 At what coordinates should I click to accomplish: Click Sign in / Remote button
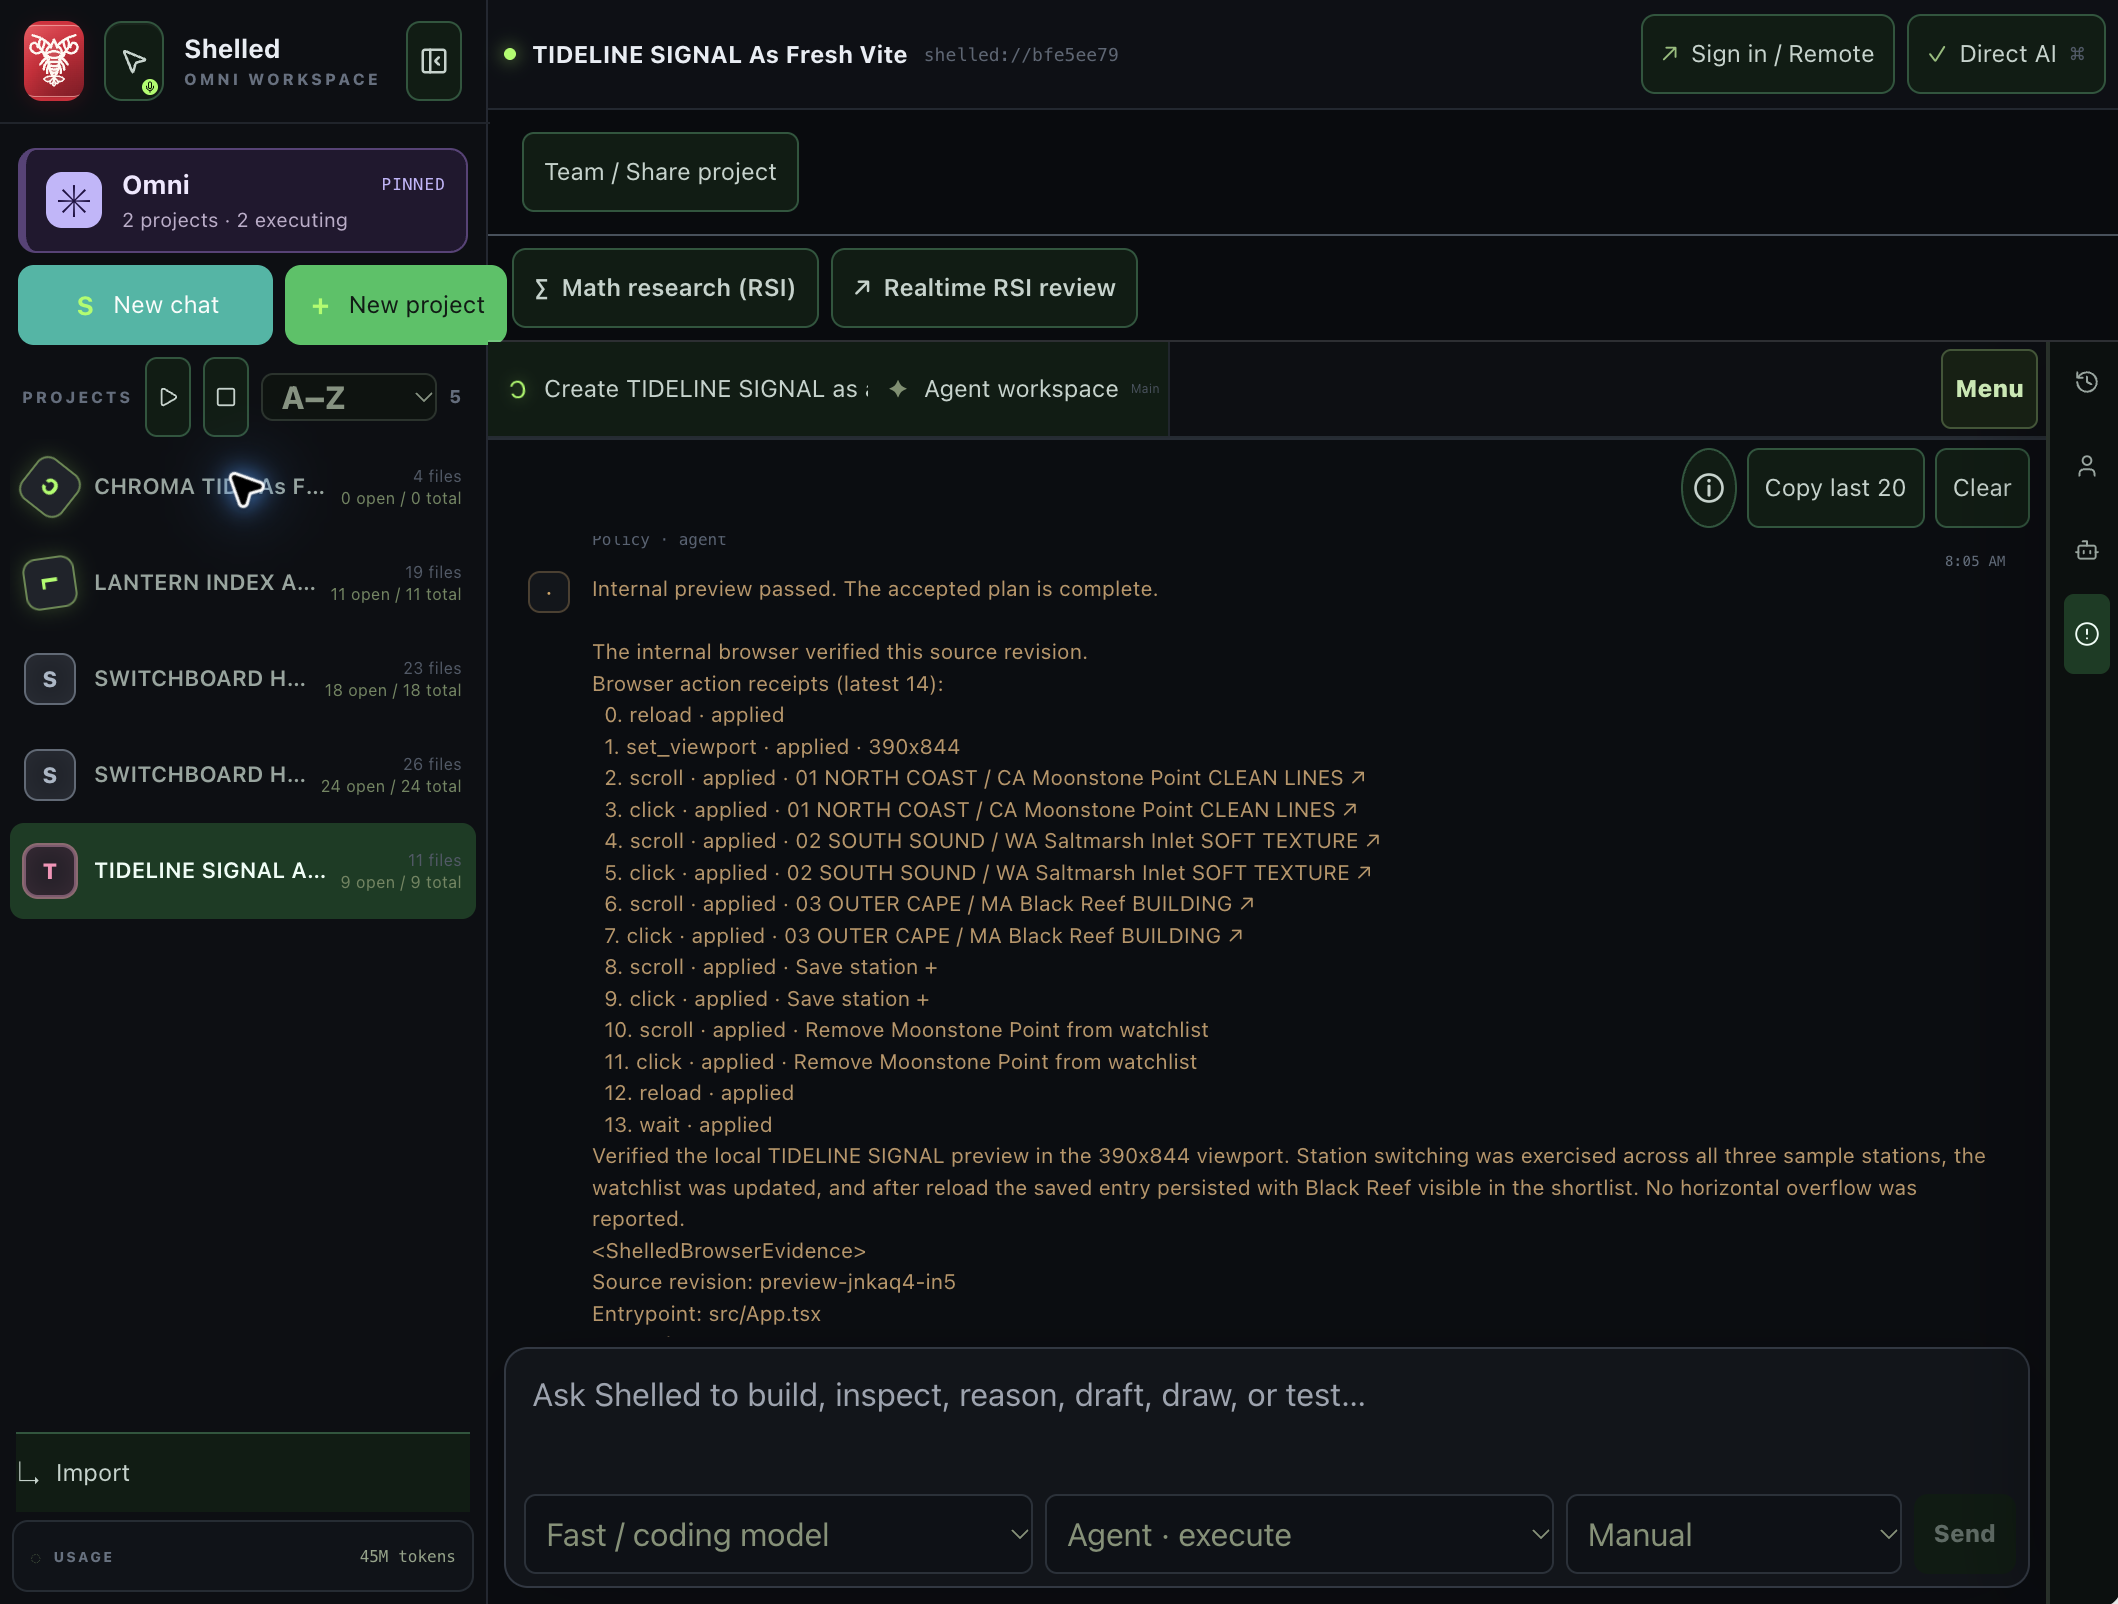[x=1768, y=54]
